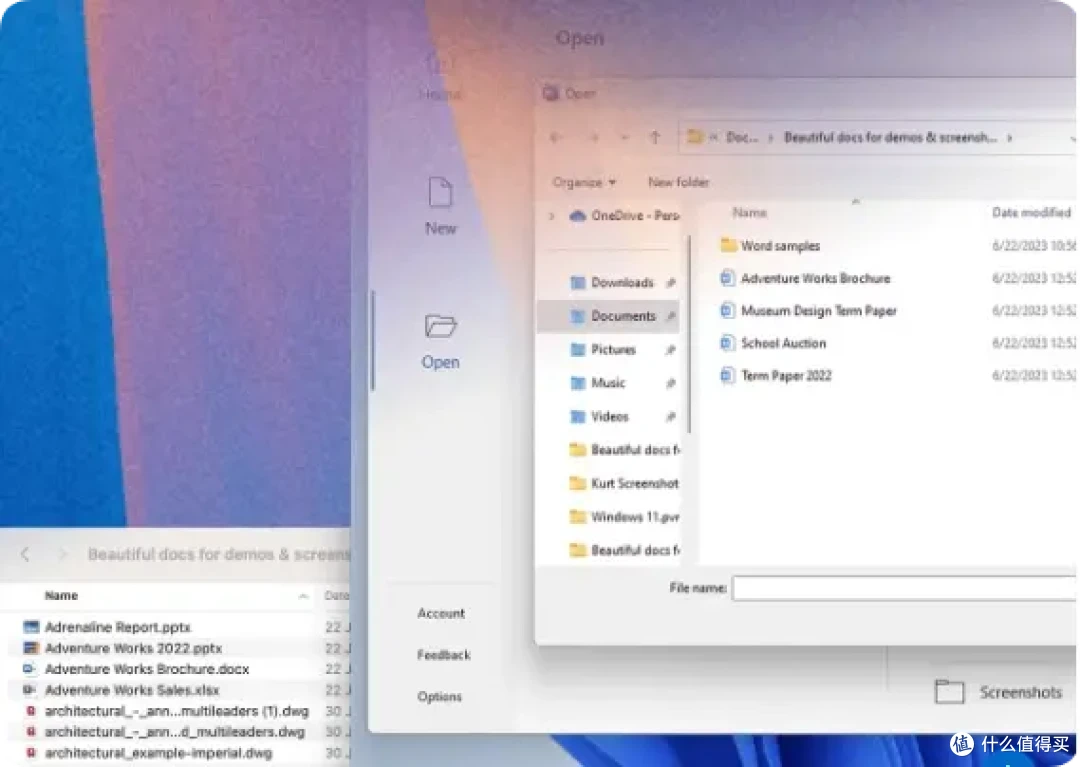Image resolution: width=1080 pixels, height=767 pixels.
Task: Open Options from the Word sidebar
Action: 440,696
